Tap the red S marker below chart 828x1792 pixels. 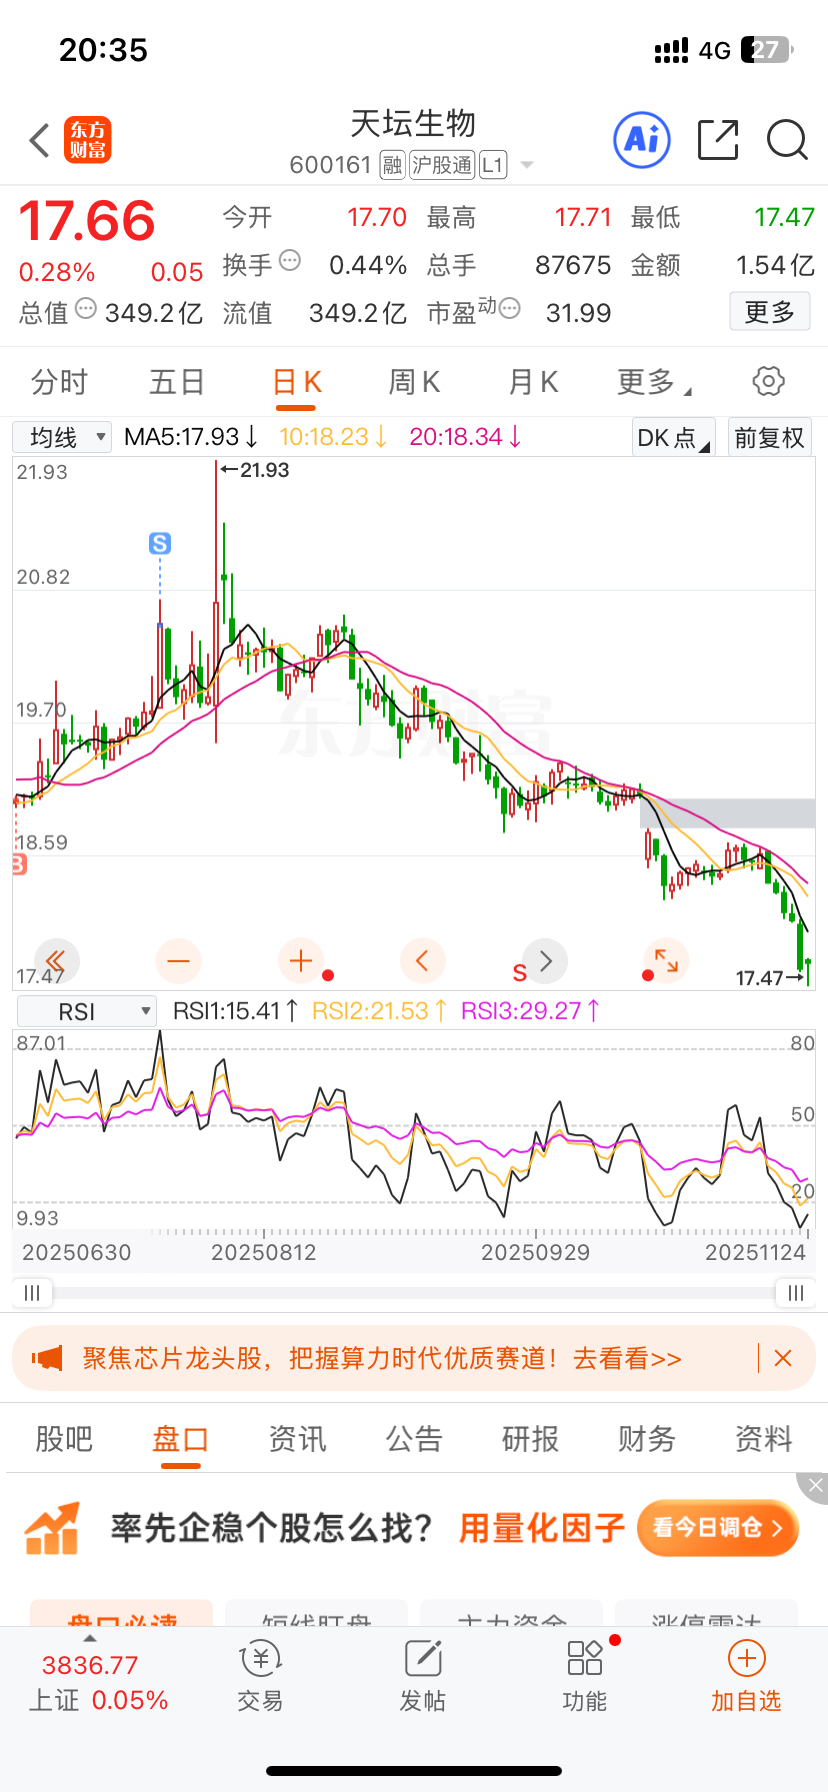click(x=519, y=973)
